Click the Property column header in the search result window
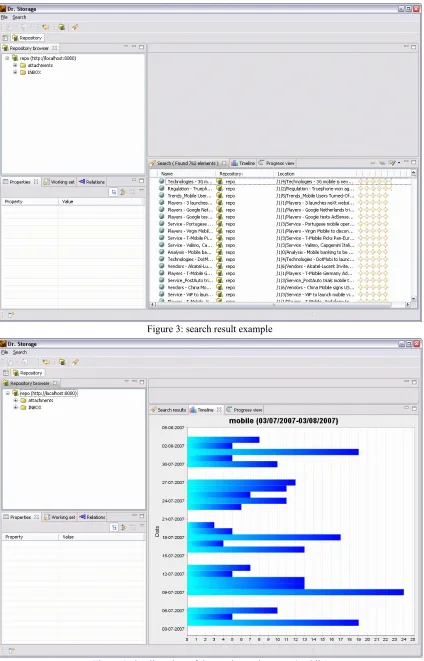The height and width of the screenshot is (661, 424). (x=30, y=202)
